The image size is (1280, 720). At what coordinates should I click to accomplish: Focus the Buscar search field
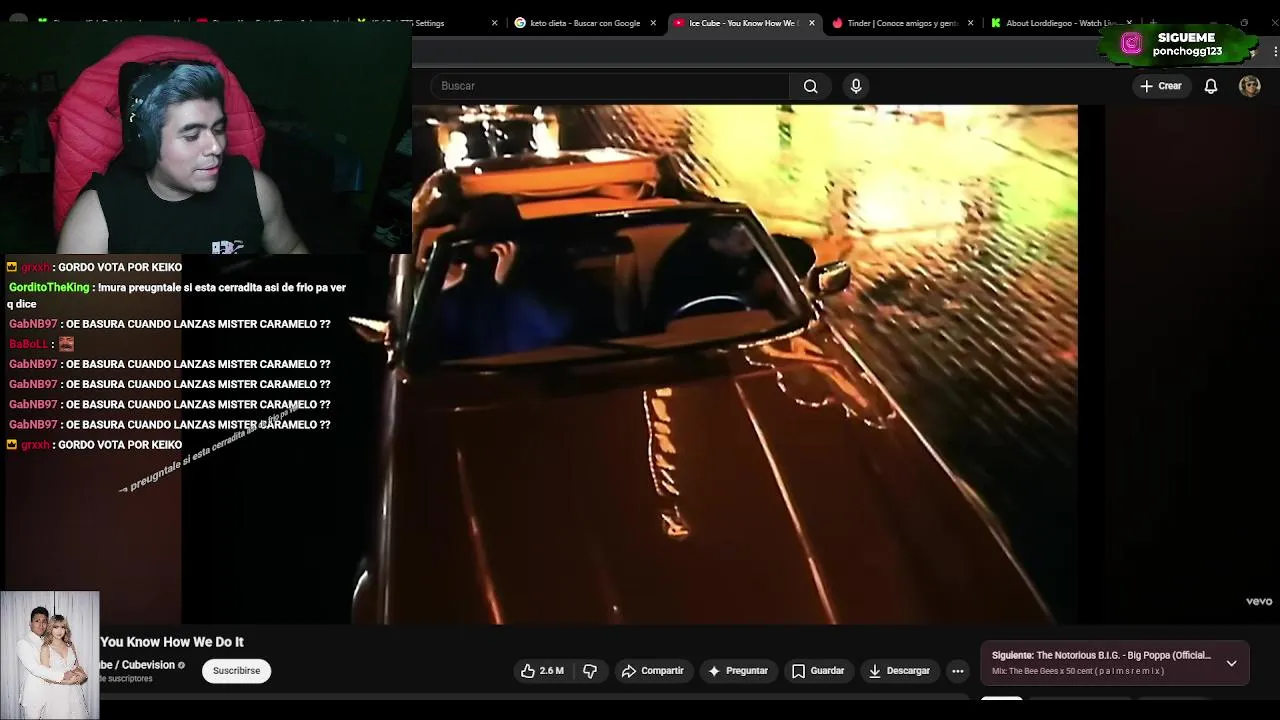pos(610,86)
